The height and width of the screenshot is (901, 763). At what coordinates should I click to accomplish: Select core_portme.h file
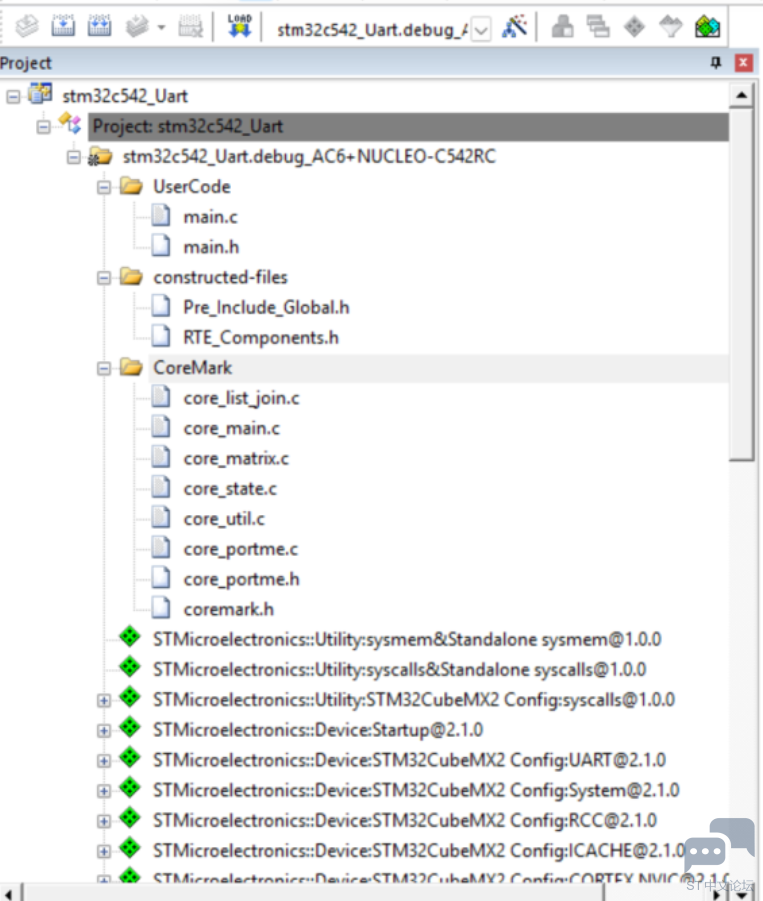coord(241,579)
